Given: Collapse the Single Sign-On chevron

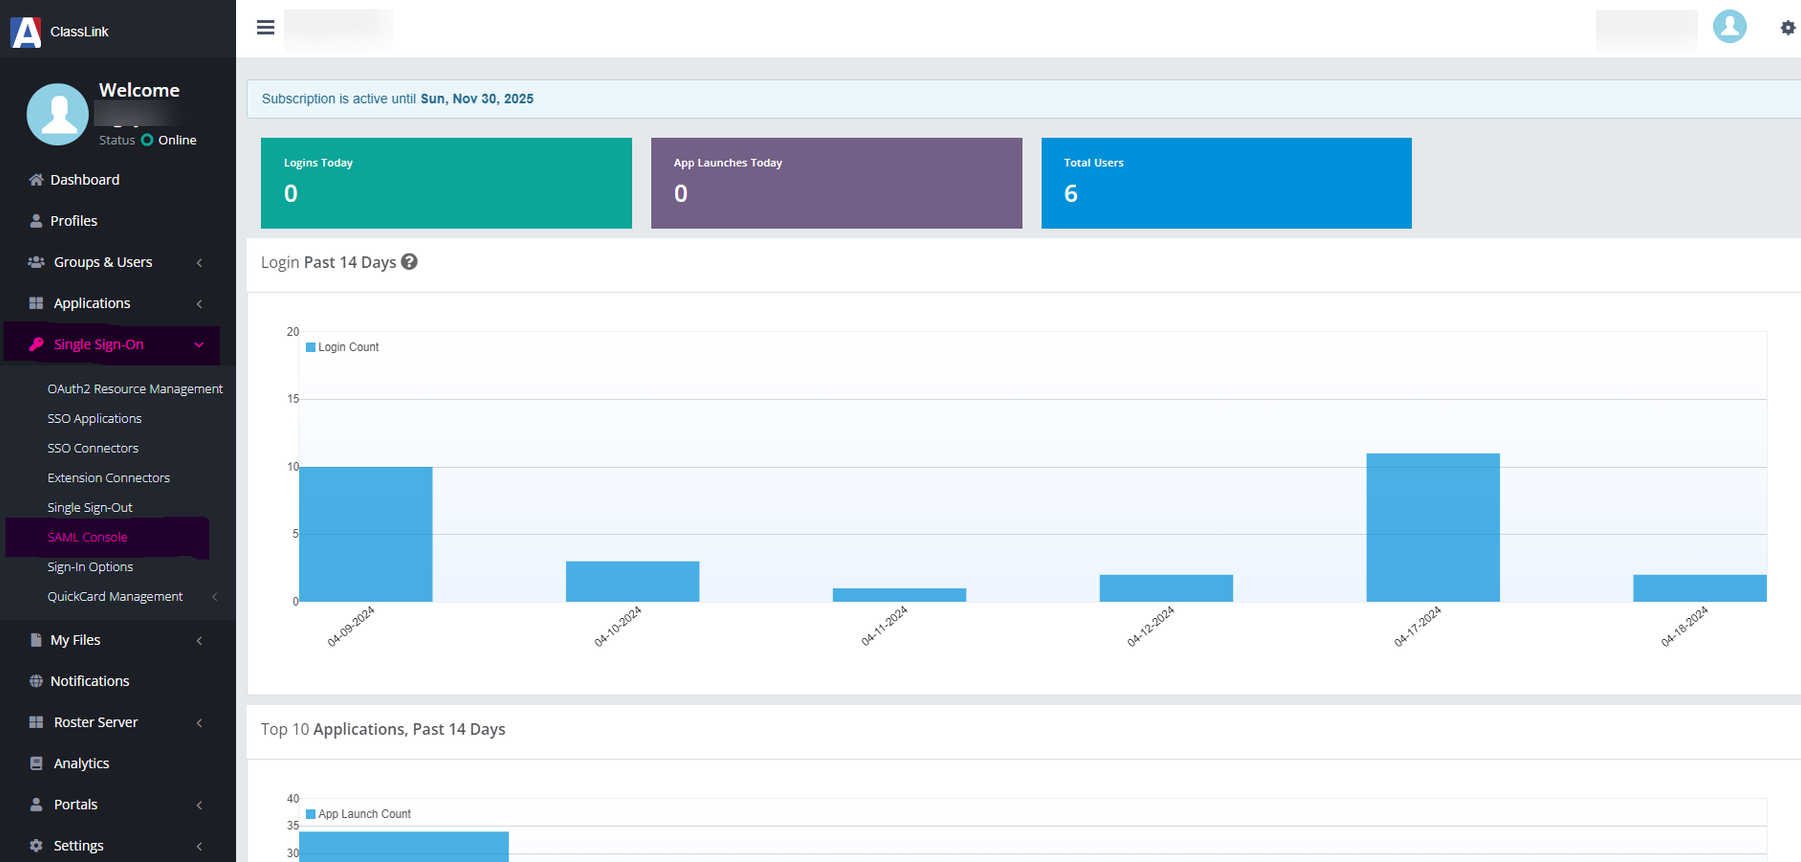Looking at the screenshot, I should pos(199,345).
